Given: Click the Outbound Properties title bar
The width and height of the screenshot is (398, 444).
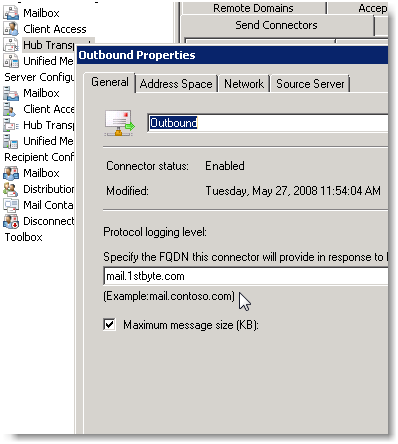Looking at the screenshot, I should (232, 55).
